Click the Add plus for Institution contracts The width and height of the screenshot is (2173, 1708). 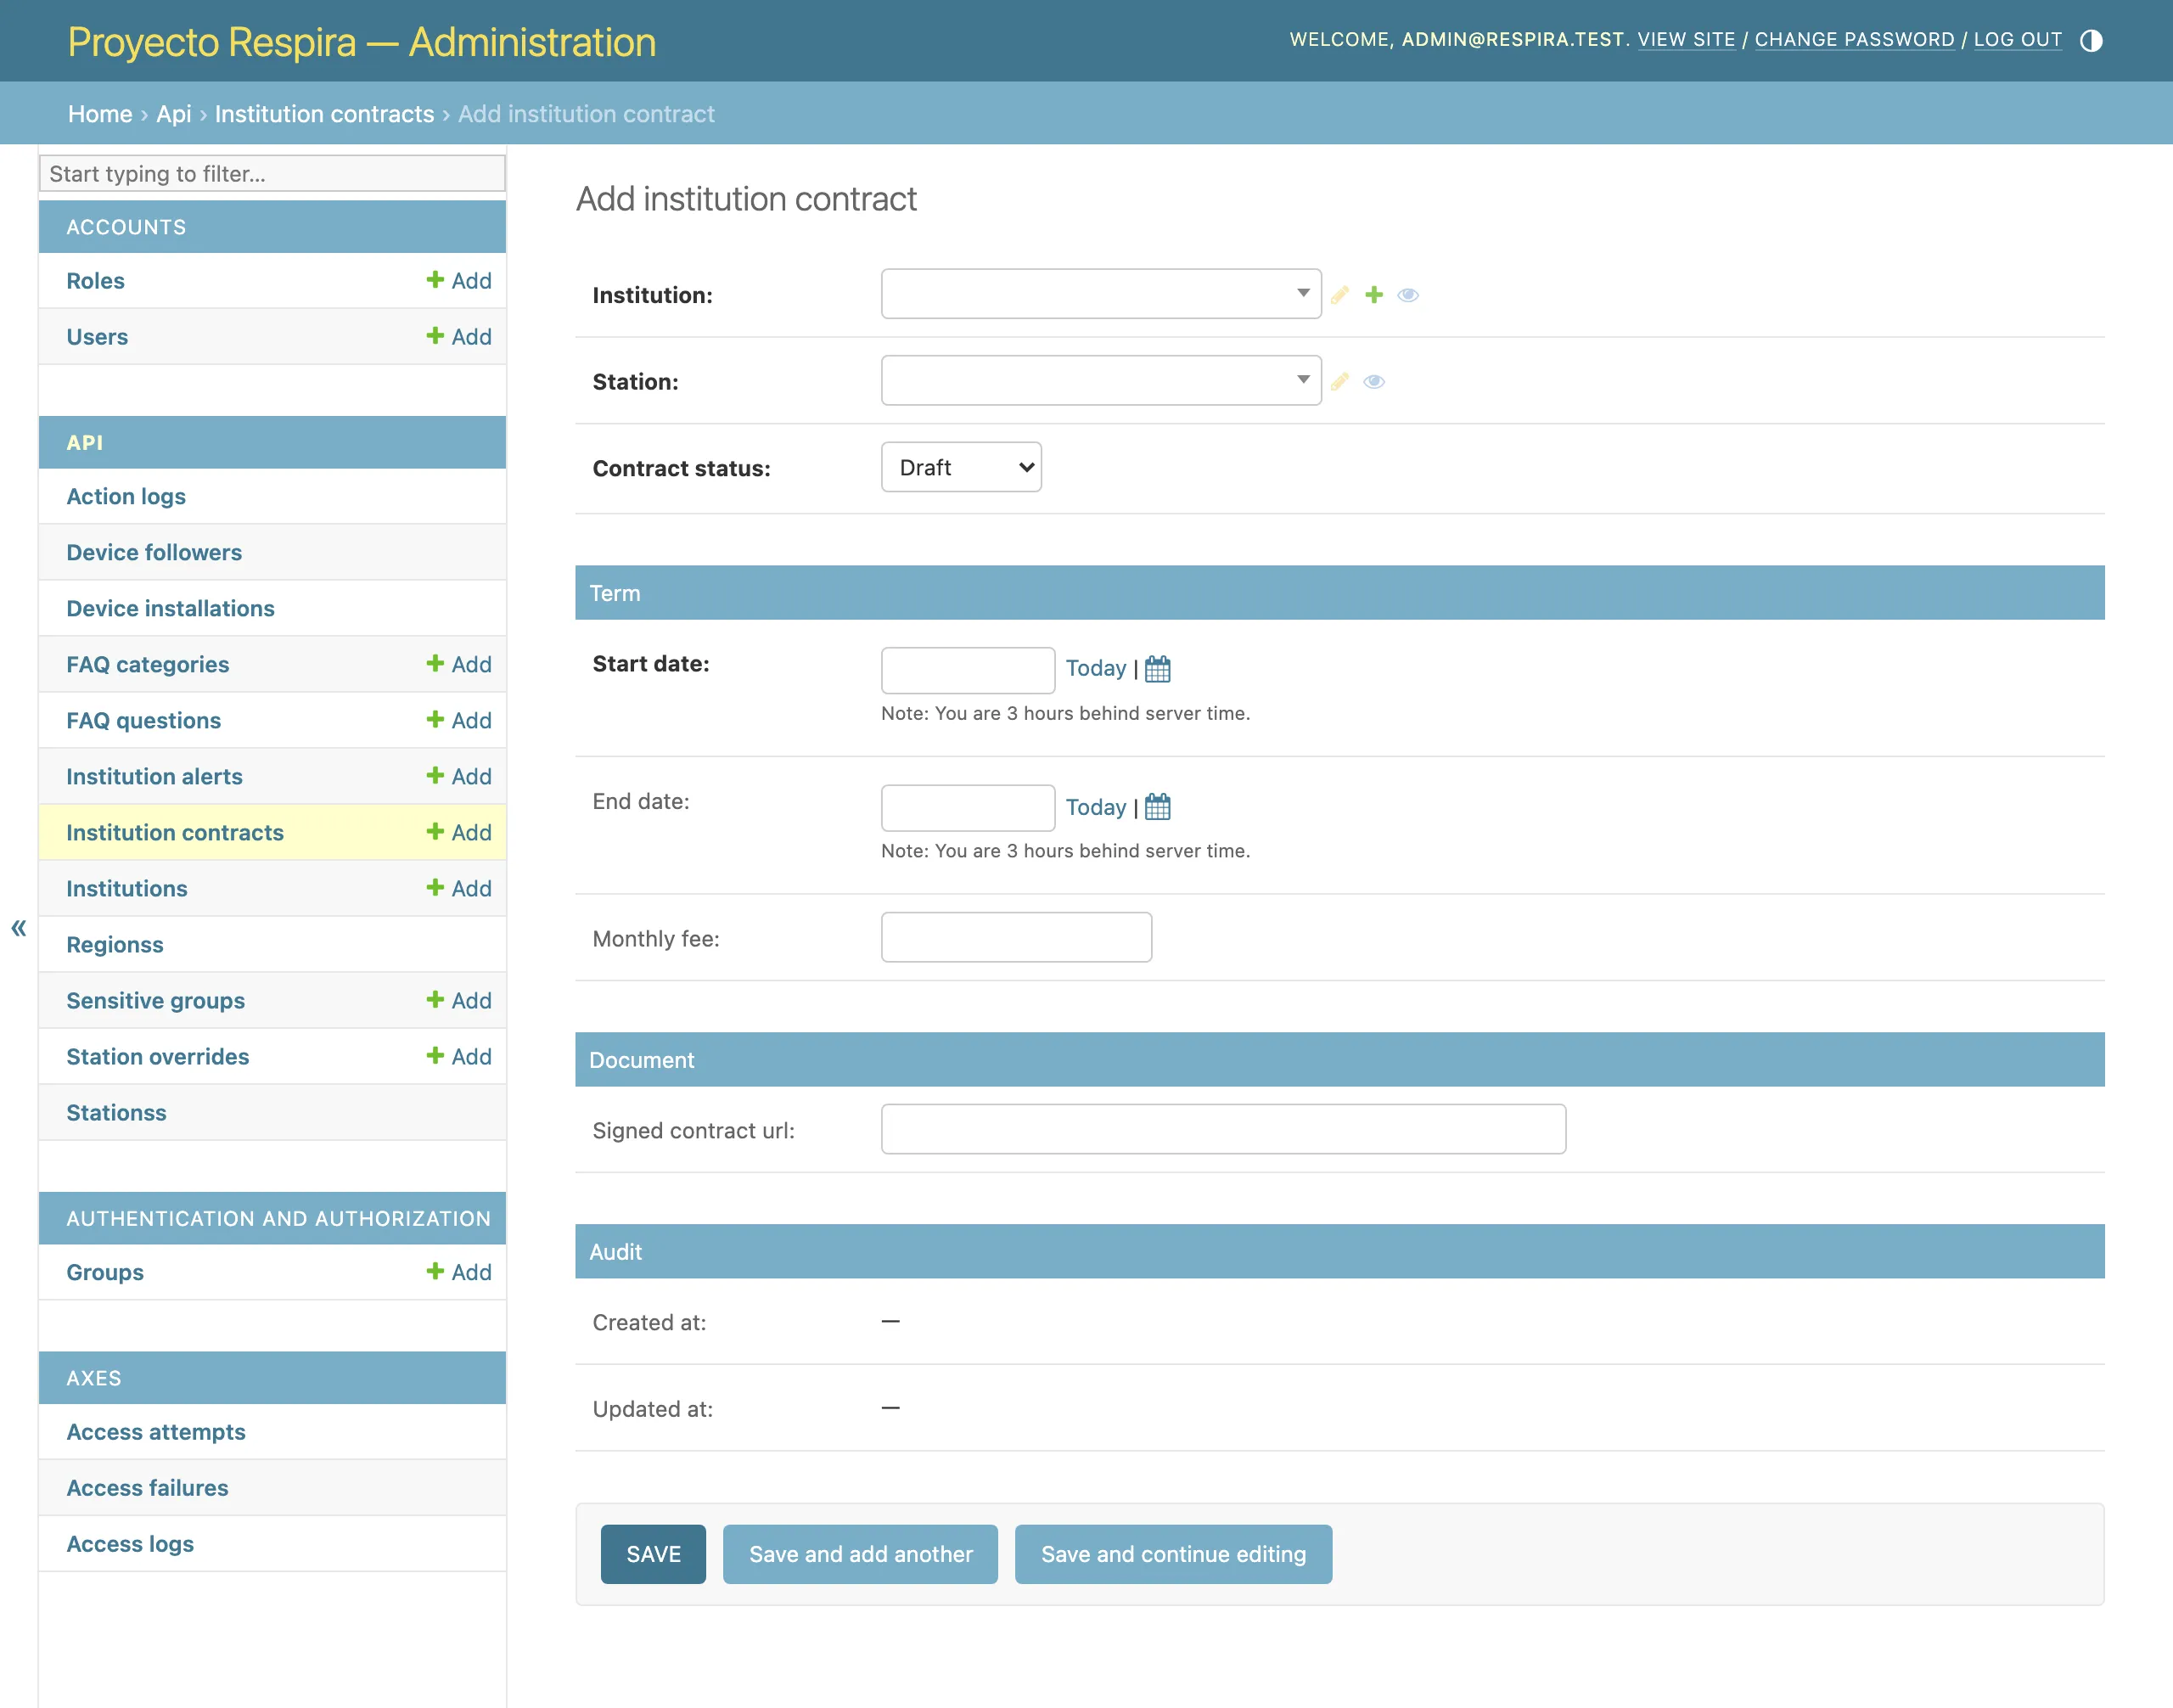click(459, 832)
